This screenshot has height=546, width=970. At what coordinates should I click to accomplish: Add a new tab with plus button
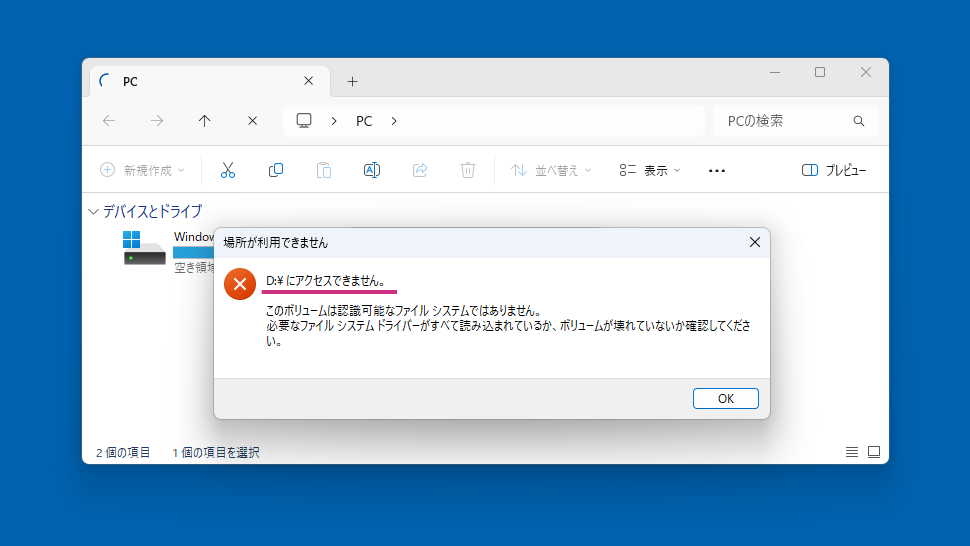[353, 82]
